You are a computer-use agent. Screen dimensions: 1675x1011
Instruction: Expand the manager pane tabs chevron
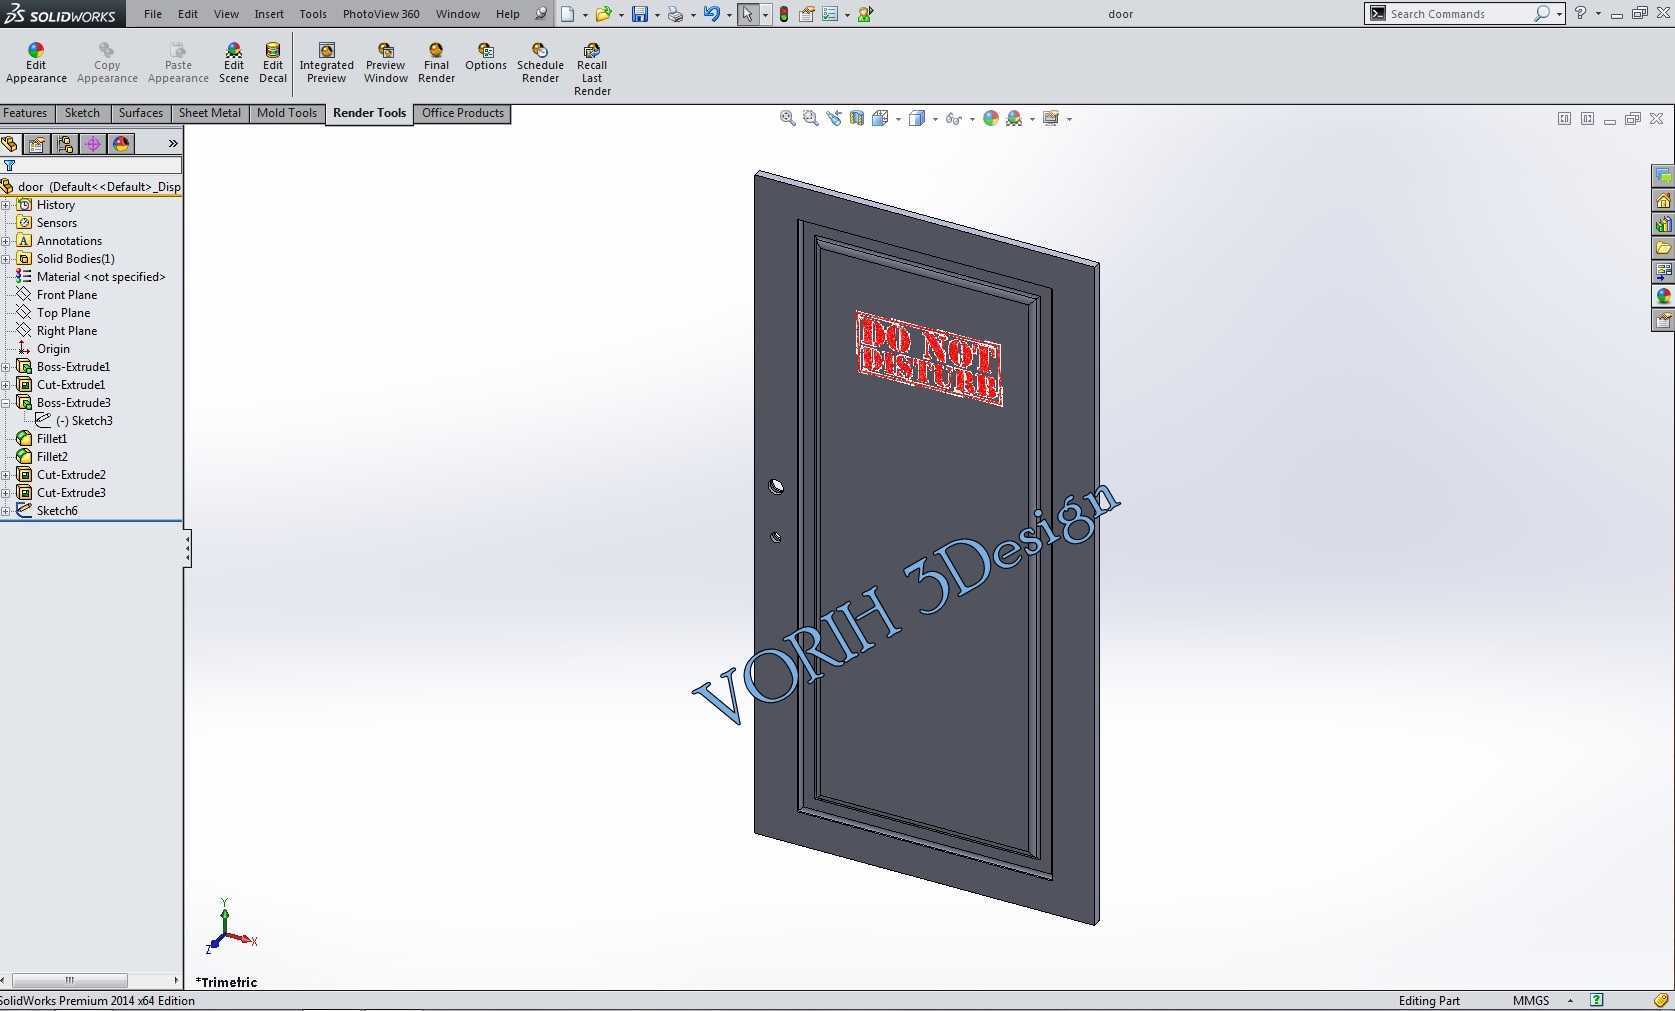tap(172, 144)
